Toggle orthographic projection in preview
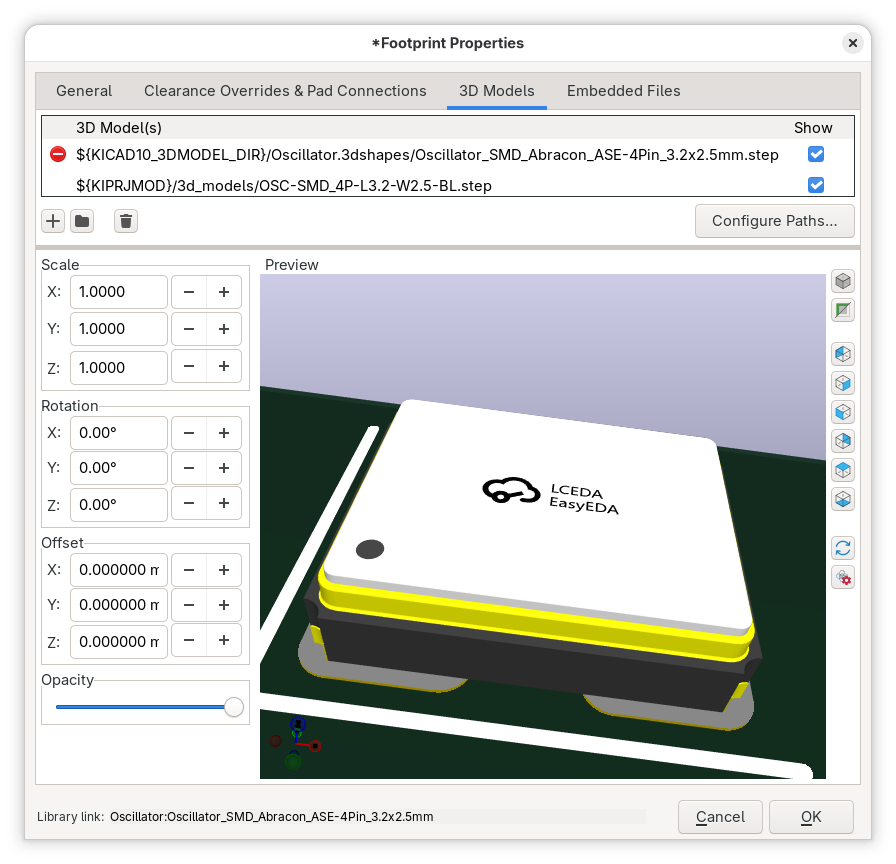The width and height of the screenshot is (896, 864). (843, 281)
